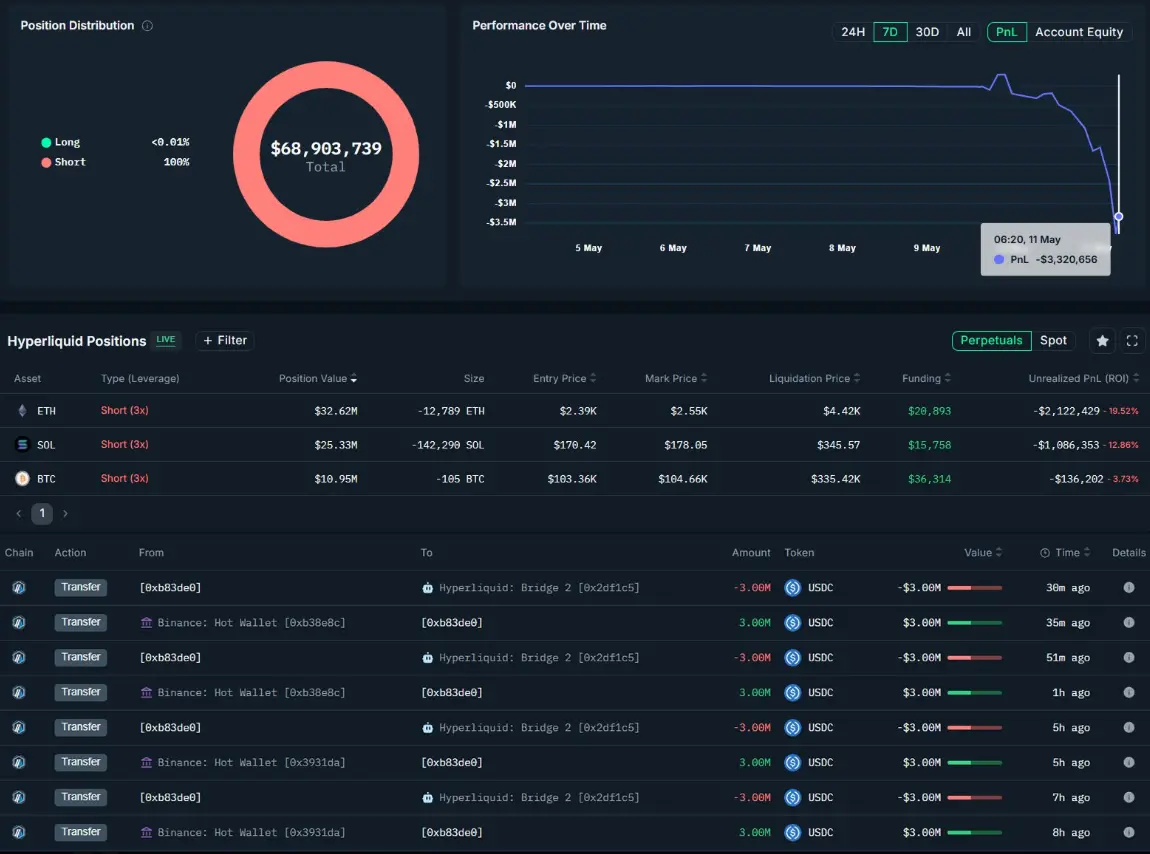This screenshot has width=1150, height=854.
Task: Click Binance bank icon in 8h ago row
Action: 147,832
